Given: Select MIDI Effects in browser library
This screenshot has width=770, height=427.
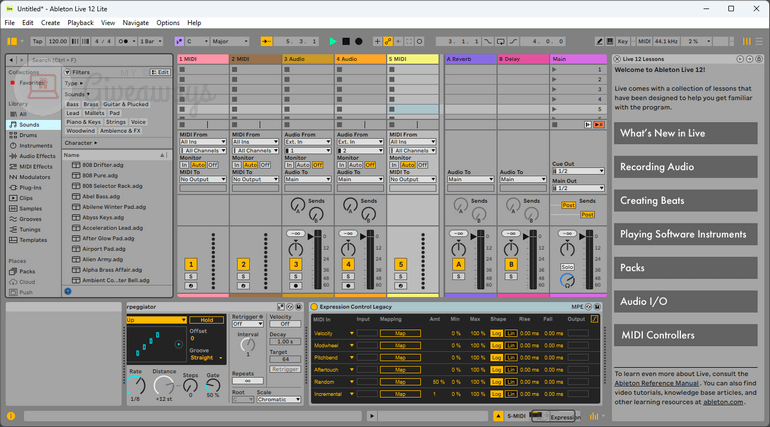Looking at the screenshot, I should 36,167.
